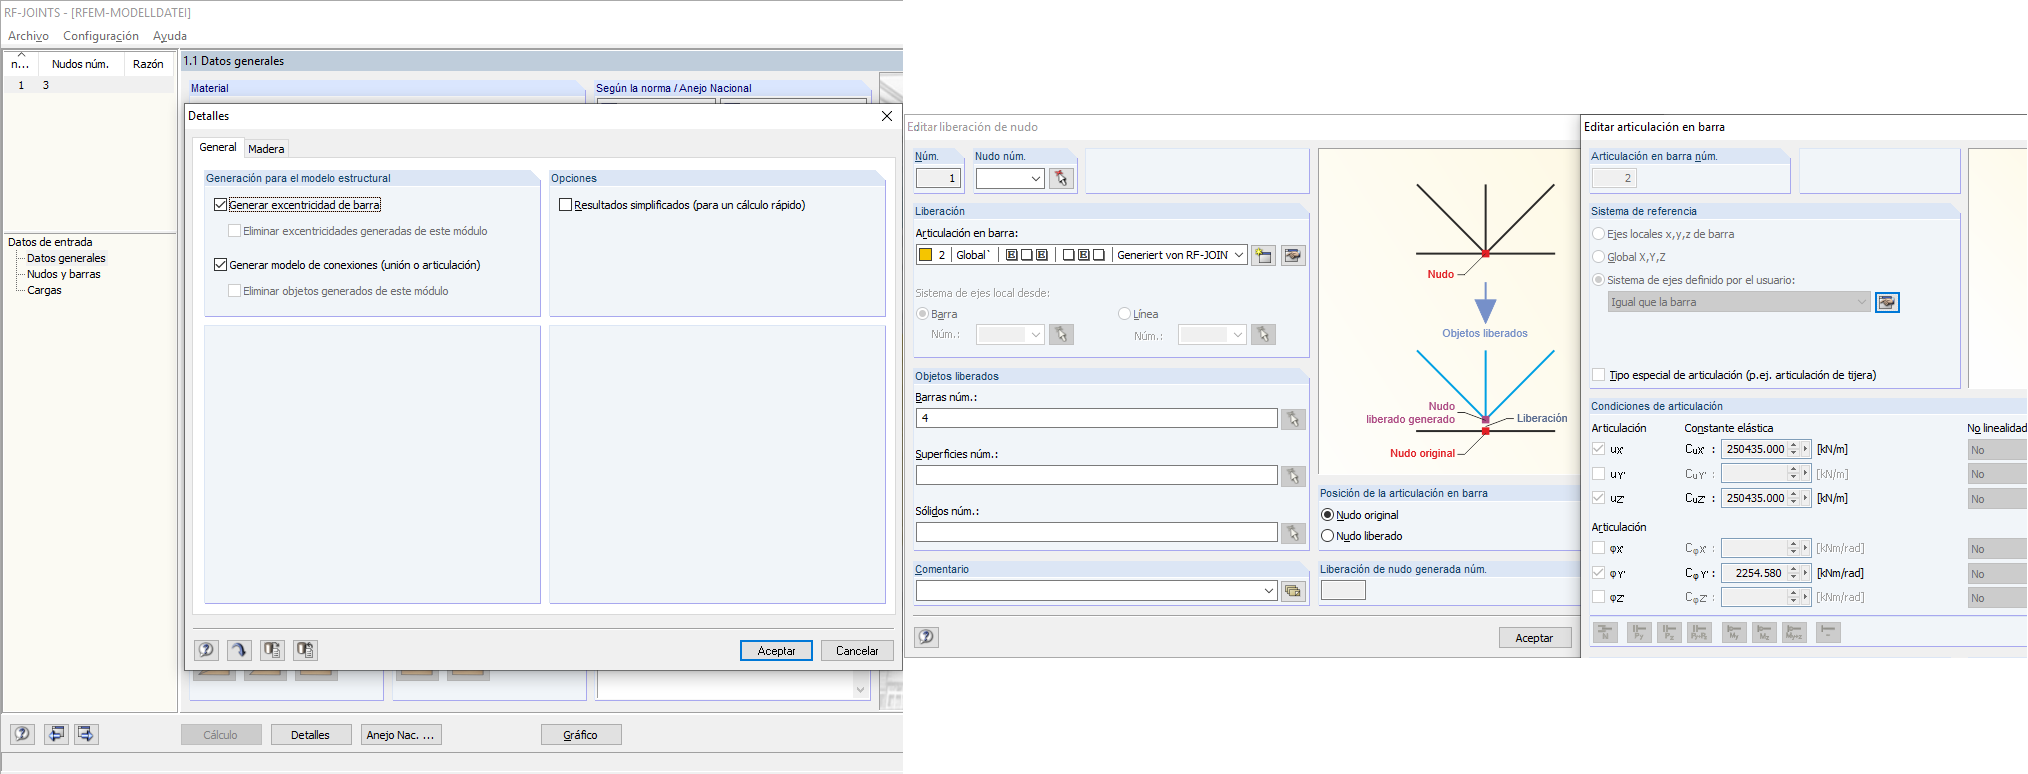Open the φY' No linealidad dropdown
This screenshot has height=774, width=2028.
1997,574
